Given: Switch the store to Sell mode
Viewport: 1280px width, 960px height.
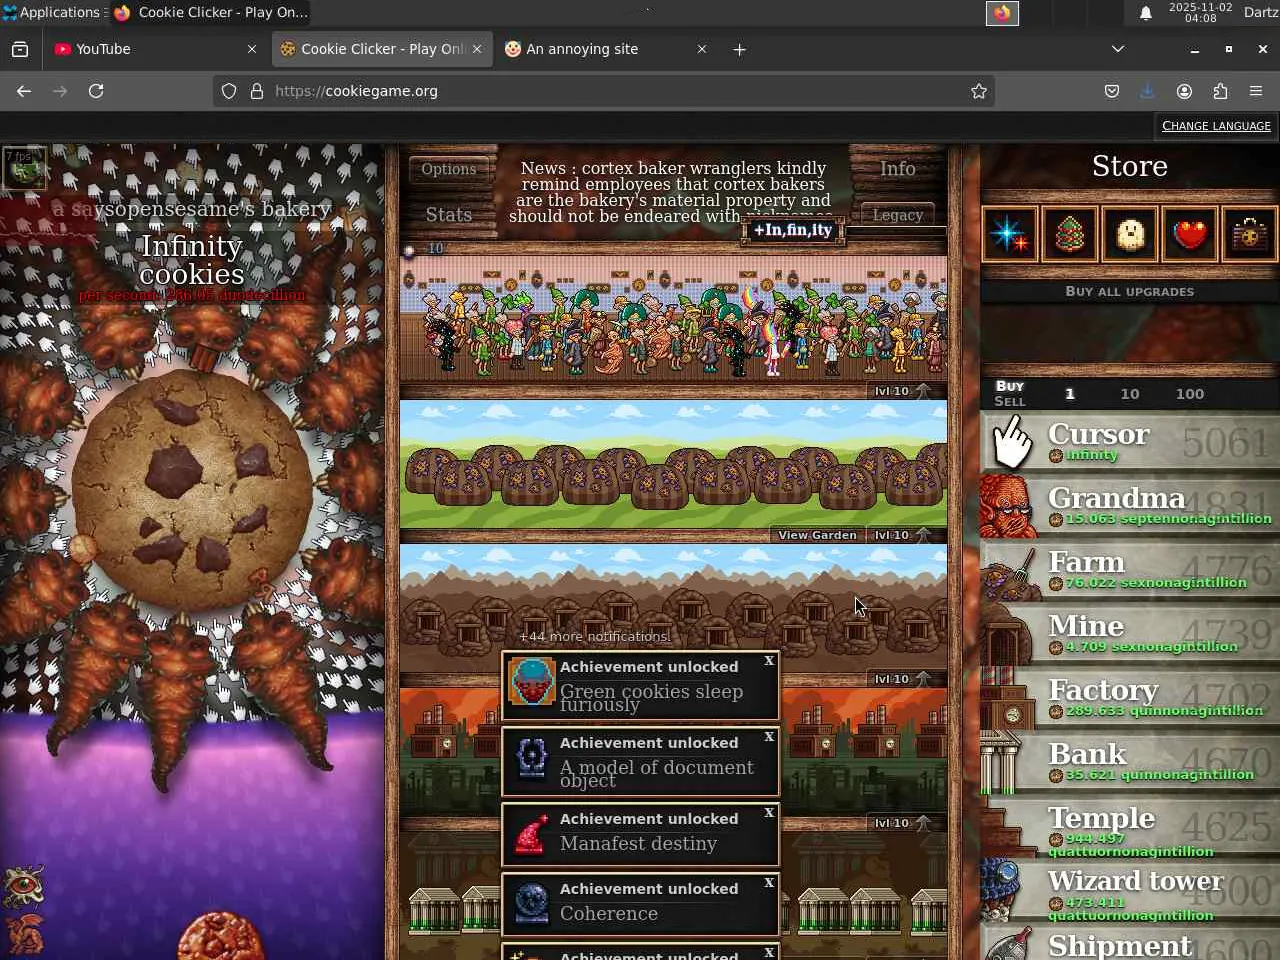Looking at the screenshot, I should [1010, 401].
